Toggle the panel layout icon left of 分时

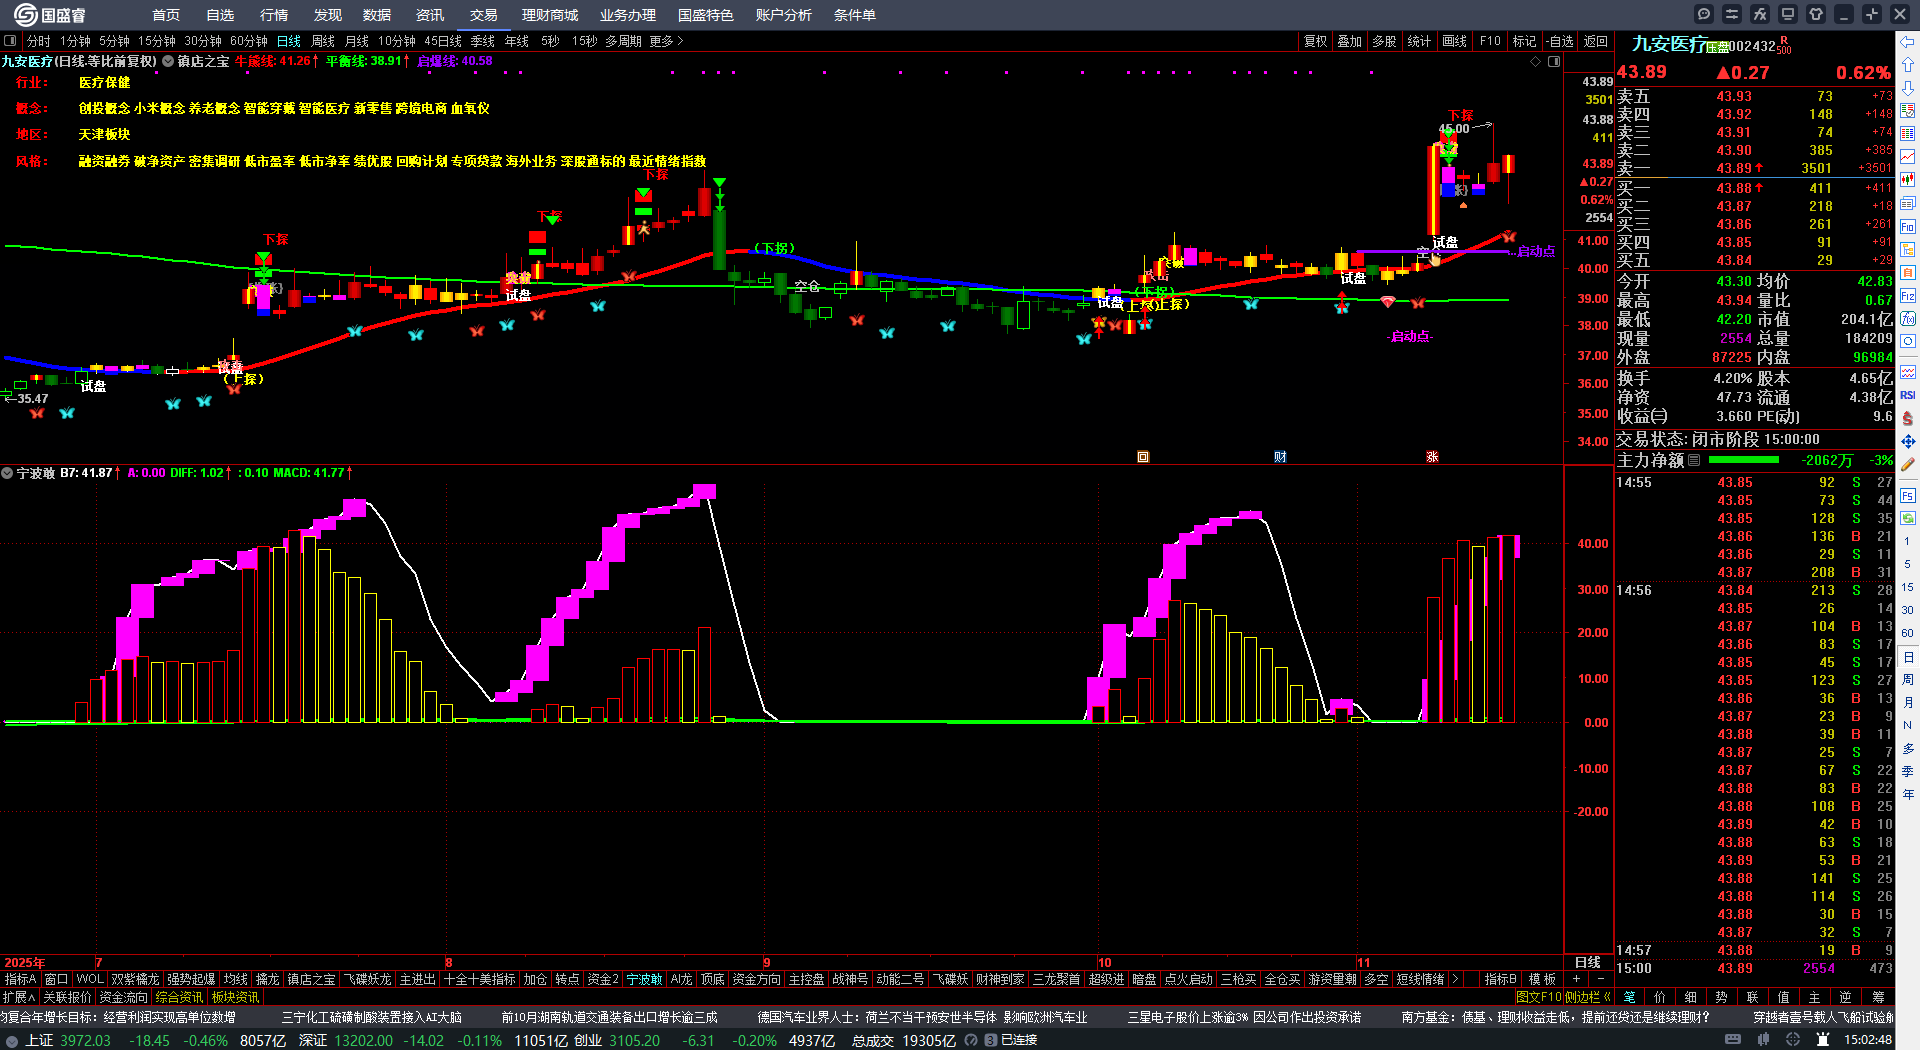[10, 41]
